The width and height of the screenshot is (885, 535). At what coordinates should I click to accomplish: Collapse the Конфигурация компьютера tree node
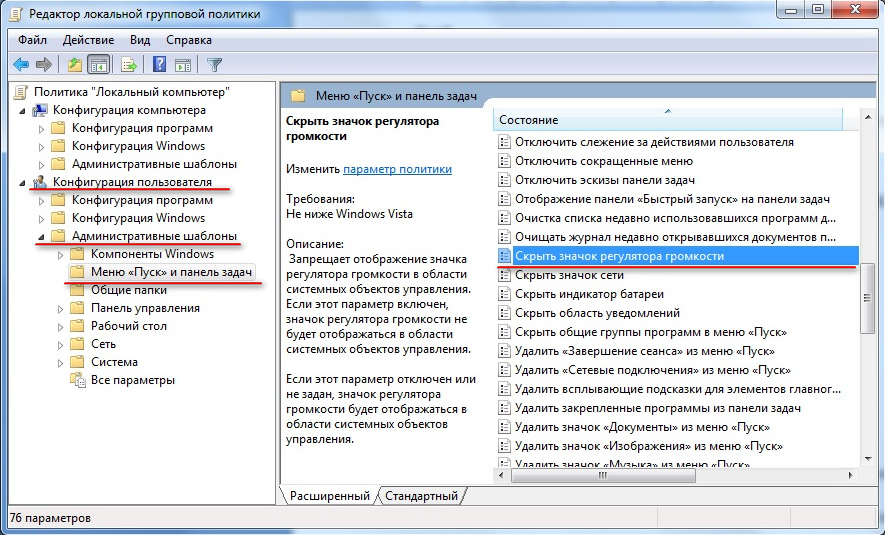coord(22,111)
